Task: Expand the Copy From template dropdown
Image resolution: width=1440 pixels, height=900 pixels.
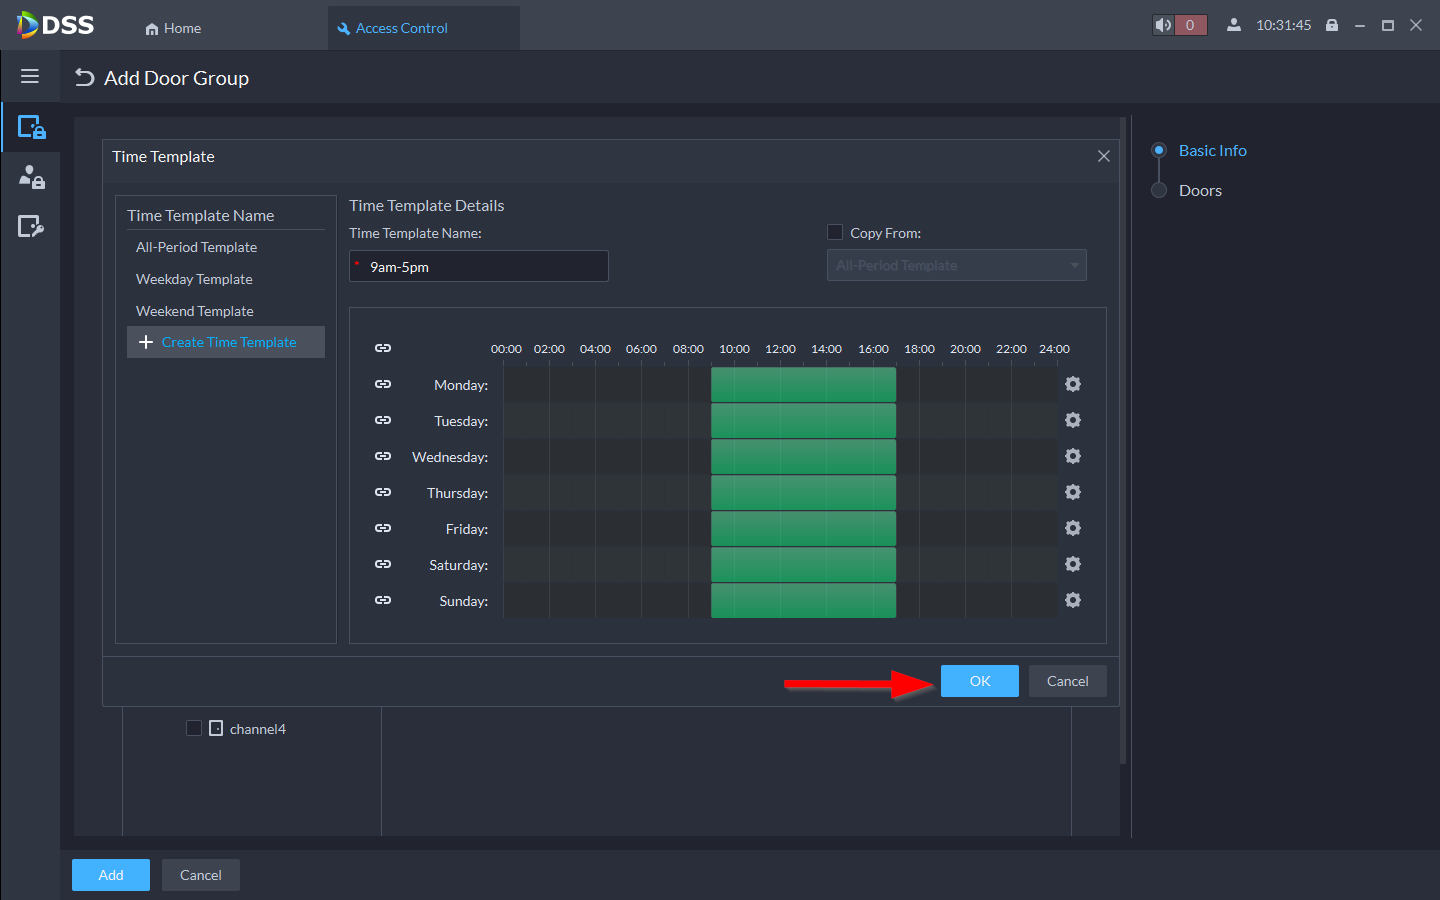Action: click(x=956, y=265)
